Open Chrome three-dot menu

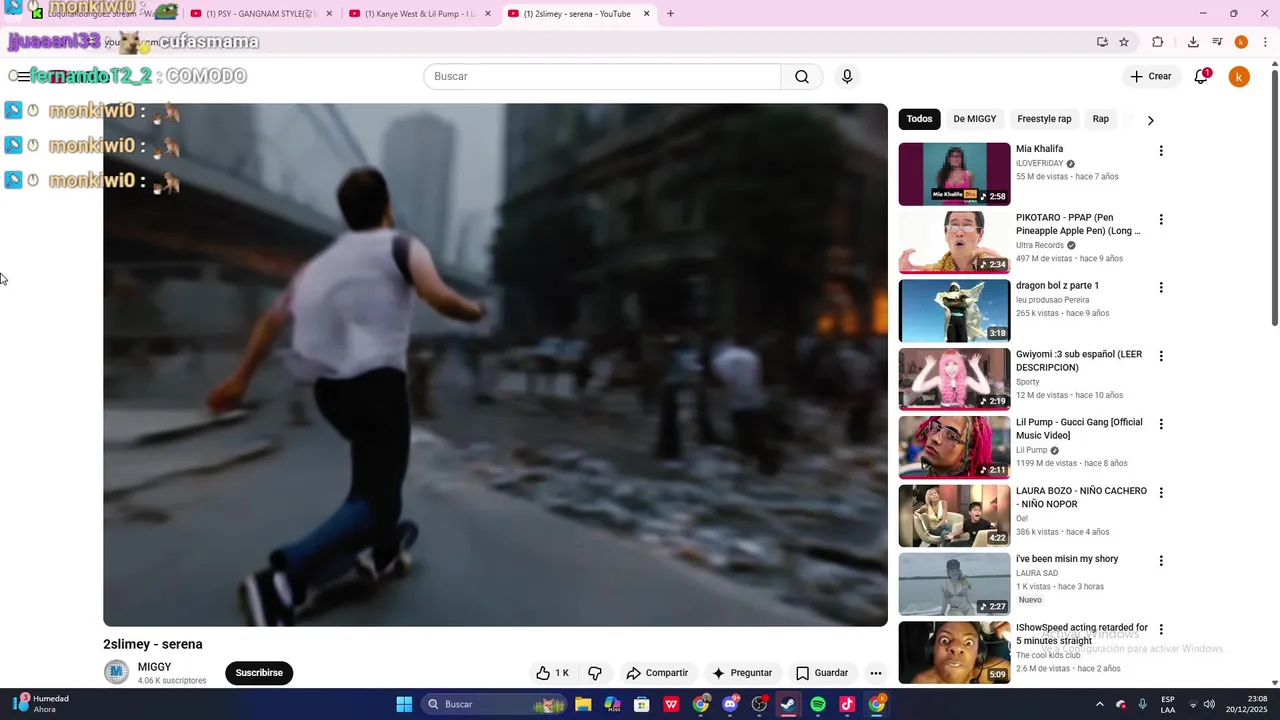click(1266, 42)
